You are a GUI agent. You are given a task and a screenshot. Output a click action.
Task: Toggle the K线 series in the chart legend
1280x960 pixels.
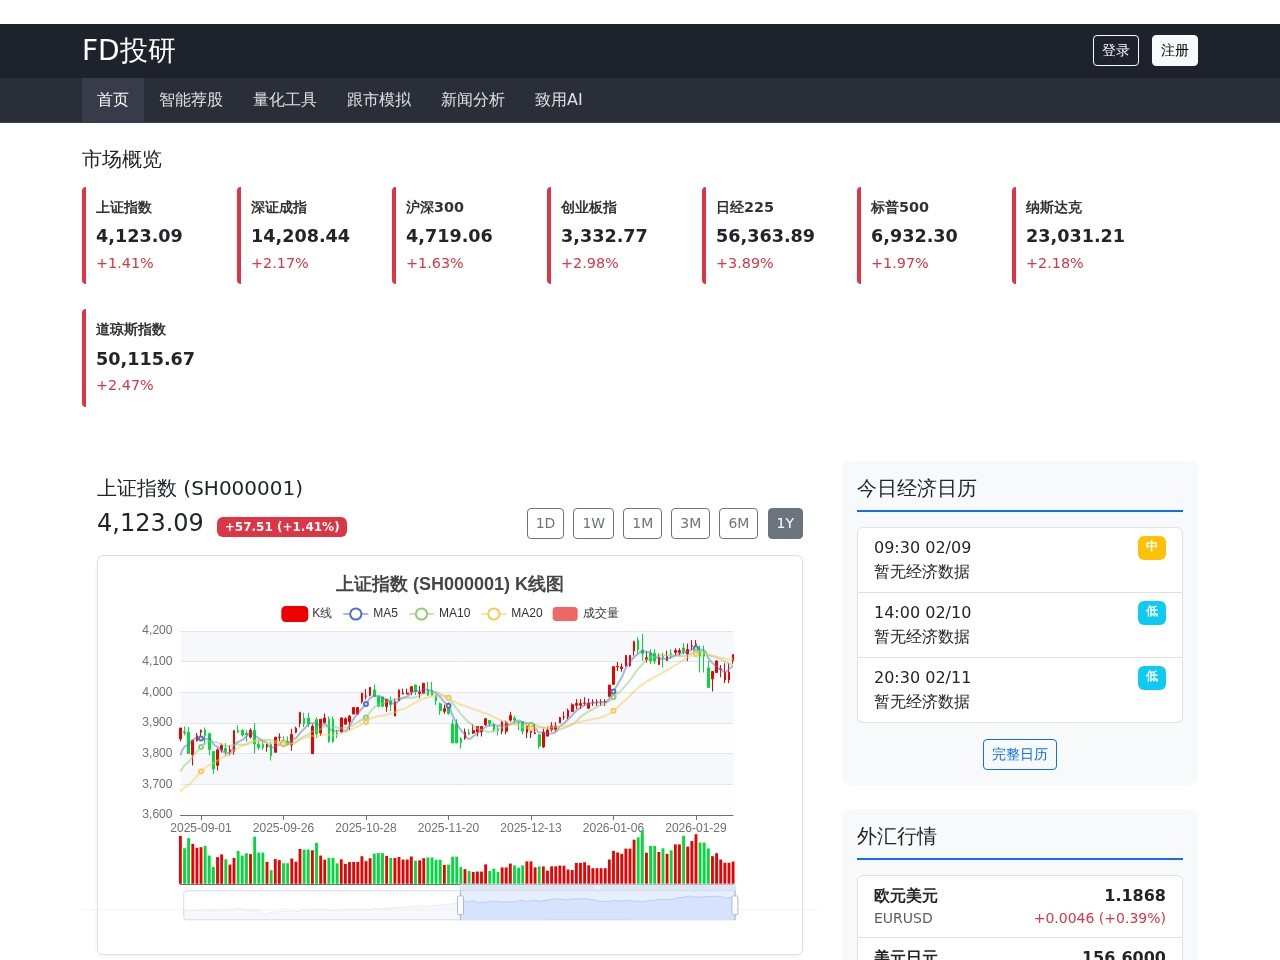306,613
